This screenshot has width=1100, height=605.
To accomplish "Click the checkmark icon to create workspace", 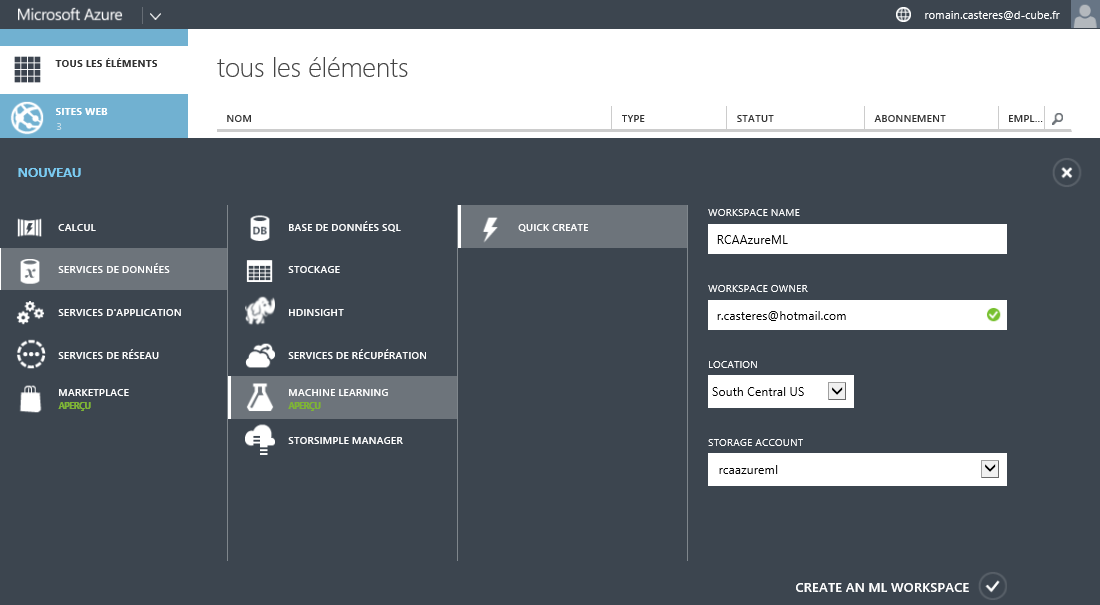I will coord(993,586).
